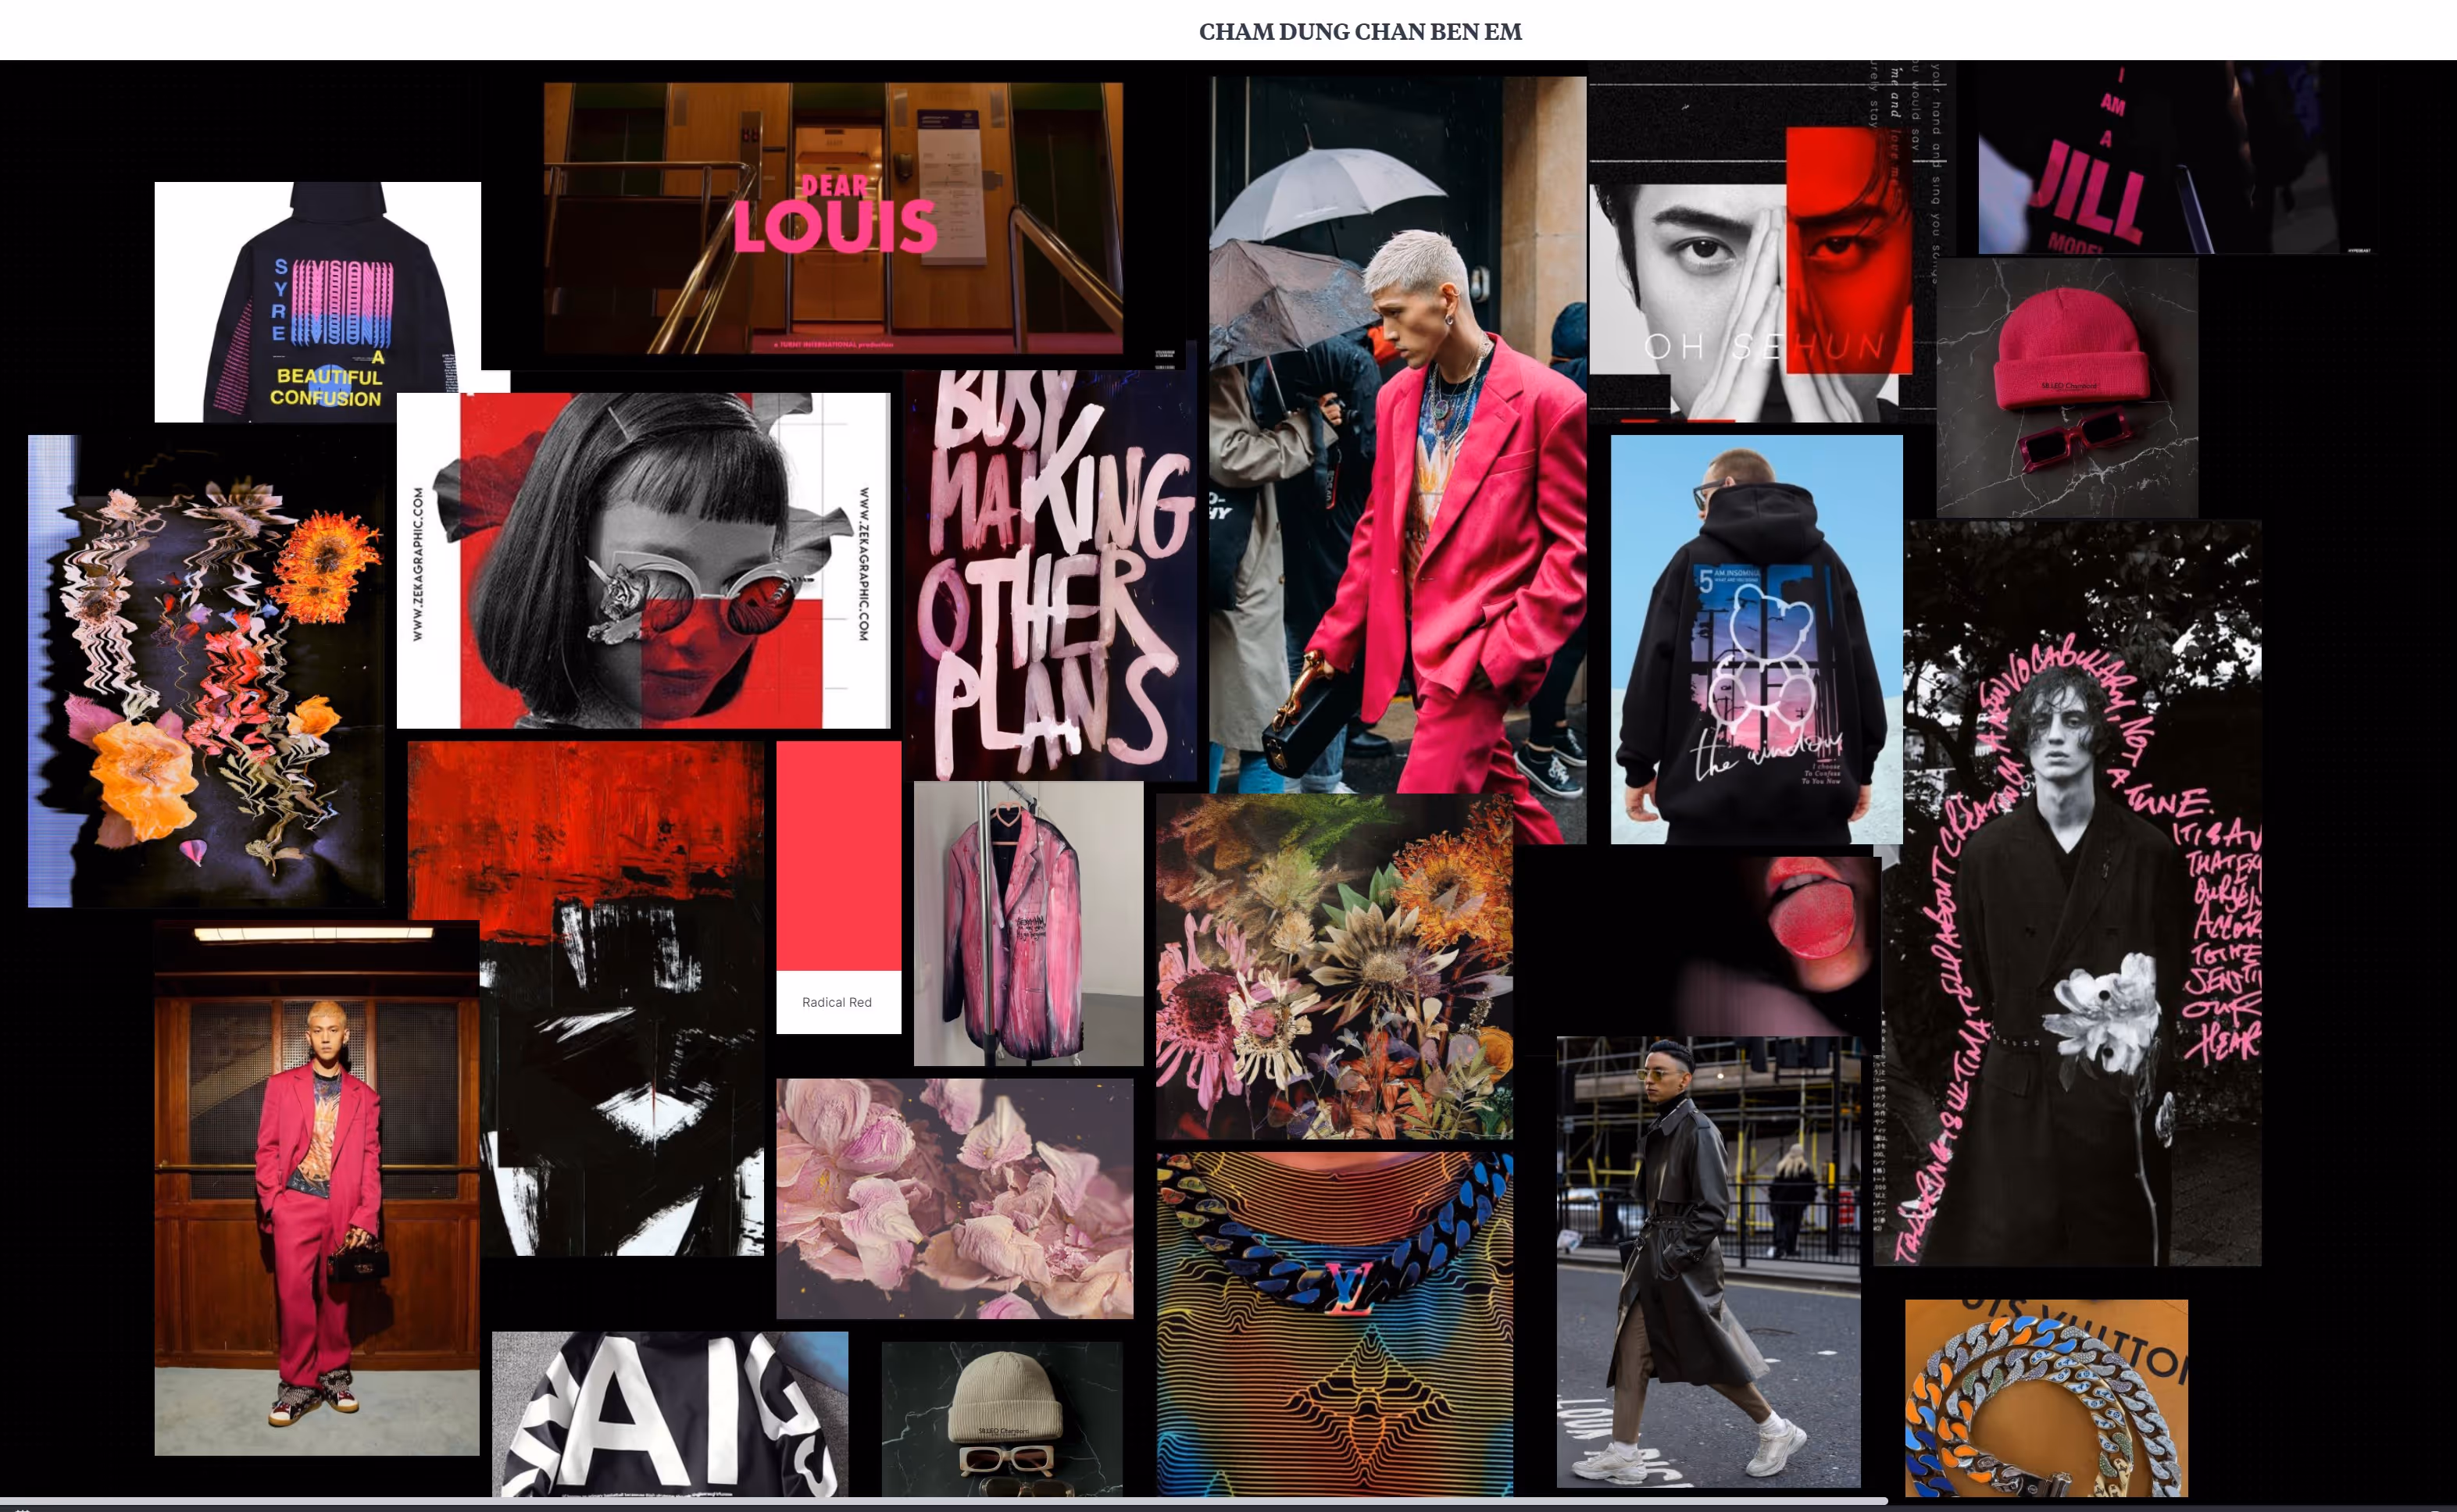Click the horizontal scrollbar at the bottom
This screenshot has height=1512, width=2457.
(944, 1501)
